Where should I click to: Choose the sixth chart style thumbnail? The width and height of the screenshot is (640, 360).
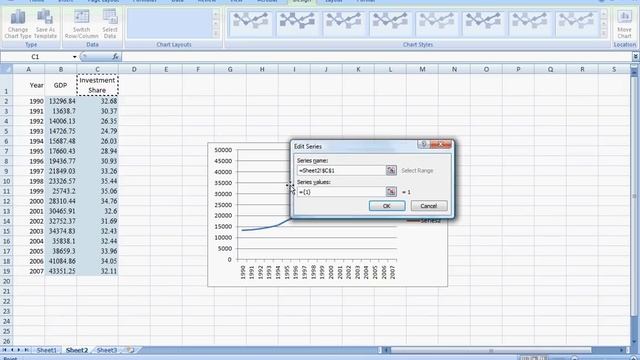coord(483,24)
